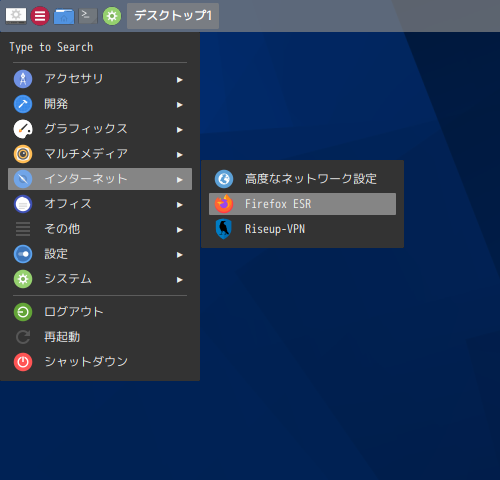Click the green ログアウト icon
This screenshot has width=500, height=480.
tap(23, 312)
